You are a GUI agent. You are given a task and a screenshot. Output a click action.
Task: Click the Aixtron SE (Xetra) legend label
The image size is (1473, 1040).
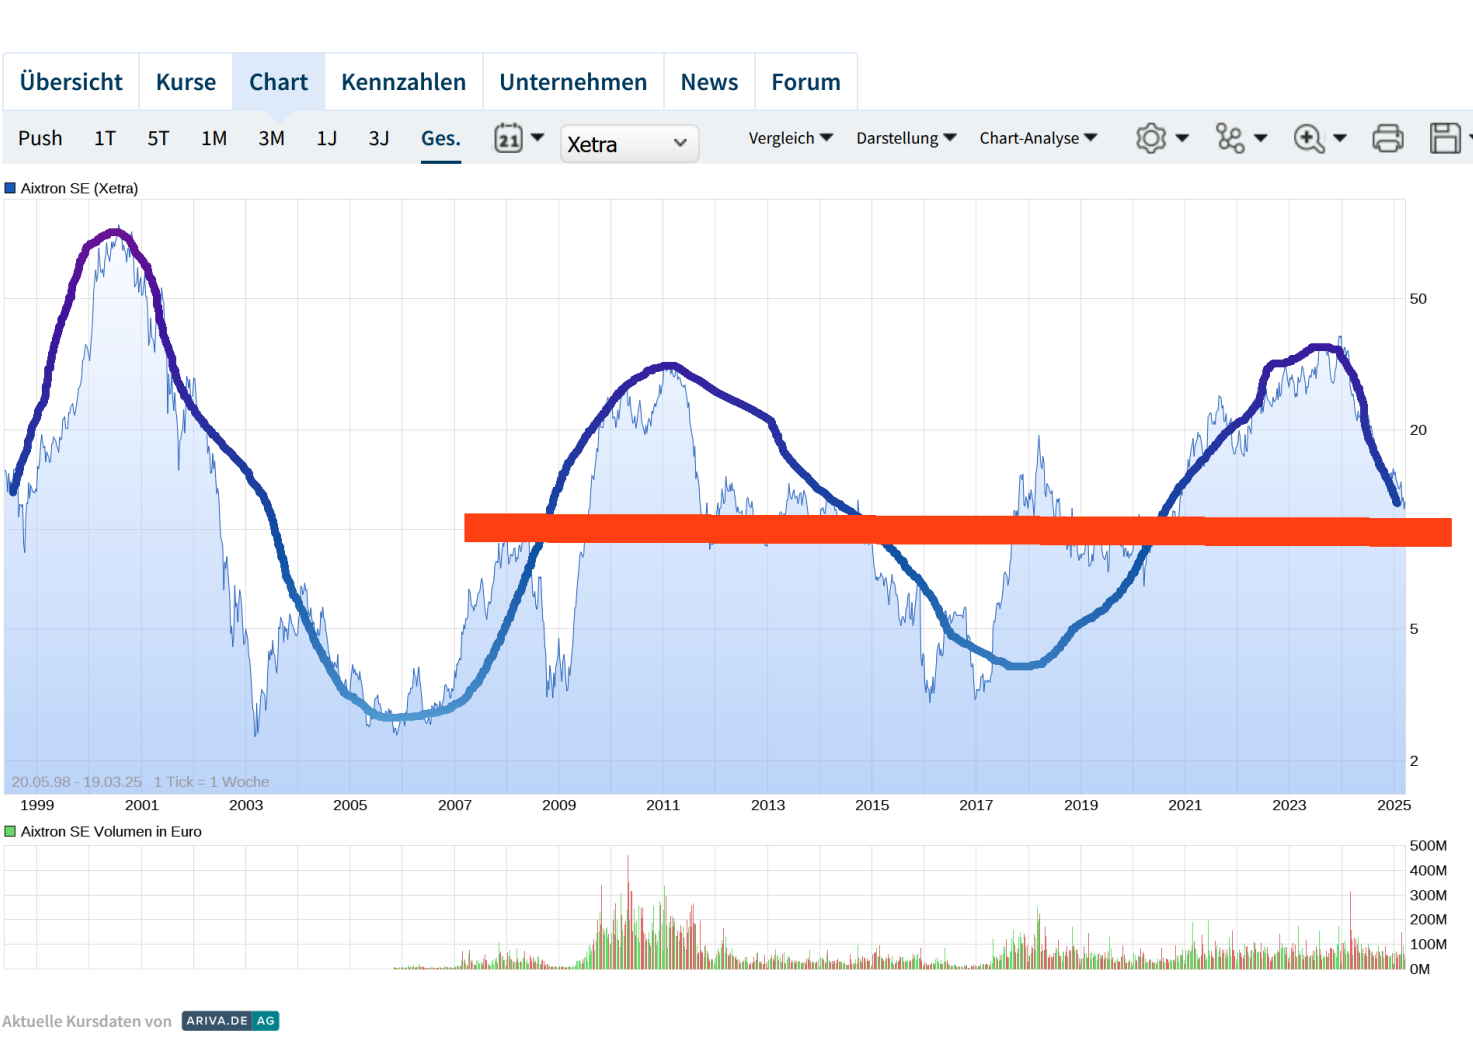[x=80, y=188]
